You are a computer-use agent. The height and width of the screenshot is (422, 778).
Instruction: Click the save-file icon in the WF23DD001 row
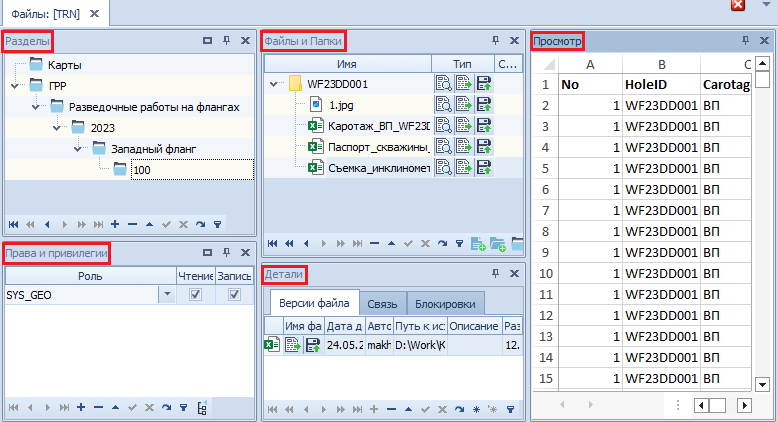485,84
